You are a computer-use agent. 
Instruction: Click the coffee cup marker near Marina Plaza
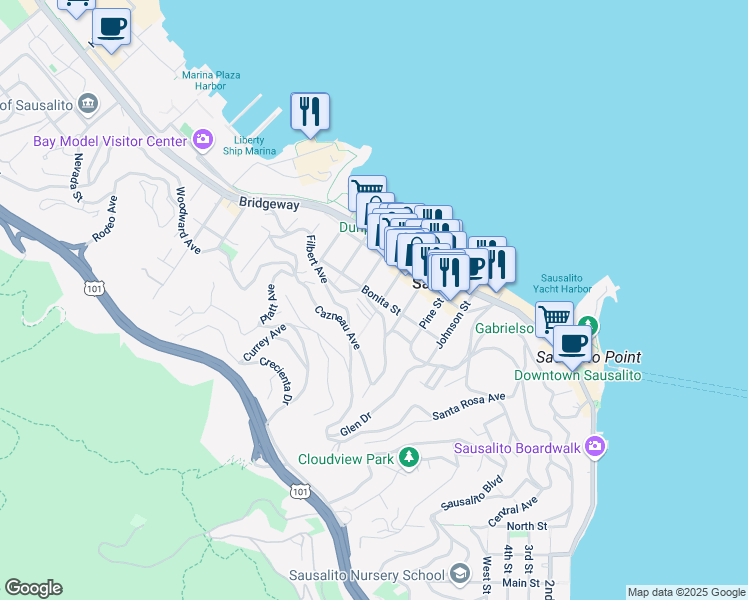coord(111,29)
